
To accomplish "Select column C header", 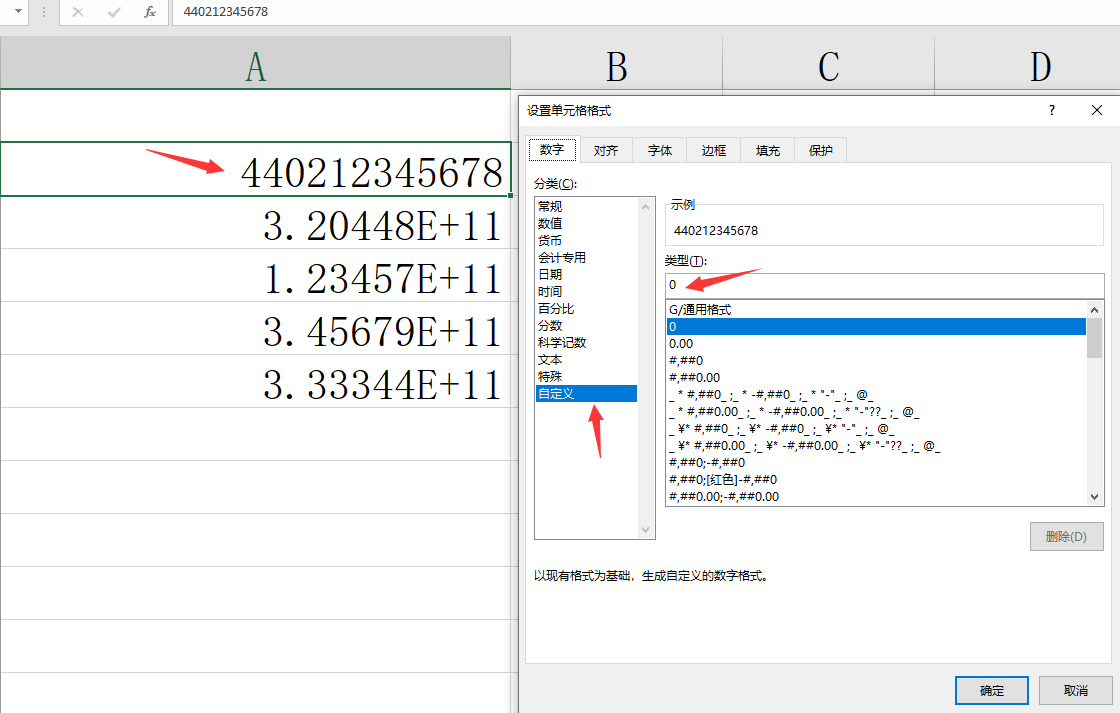I will tap(829, 64).
